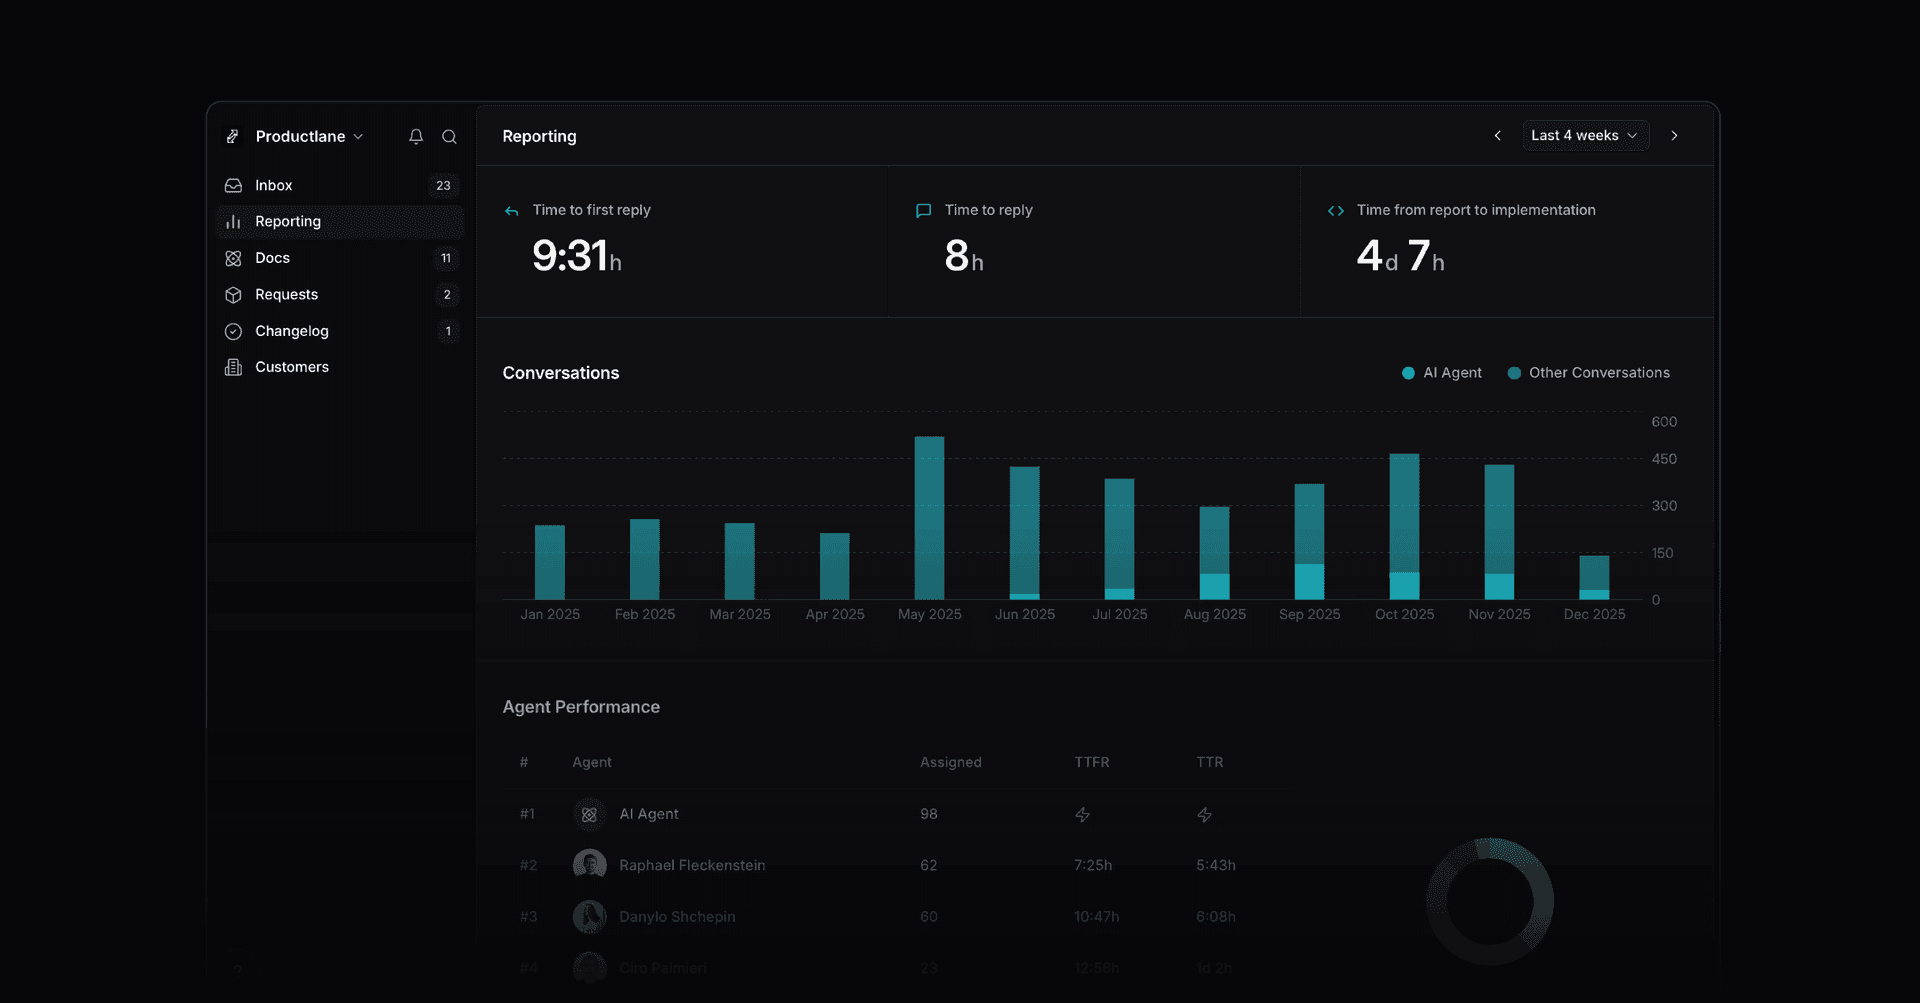Click the AI Agent entry in Agent Performance
Viewport: 1920px width, 1003px height.
click(649, 814)
